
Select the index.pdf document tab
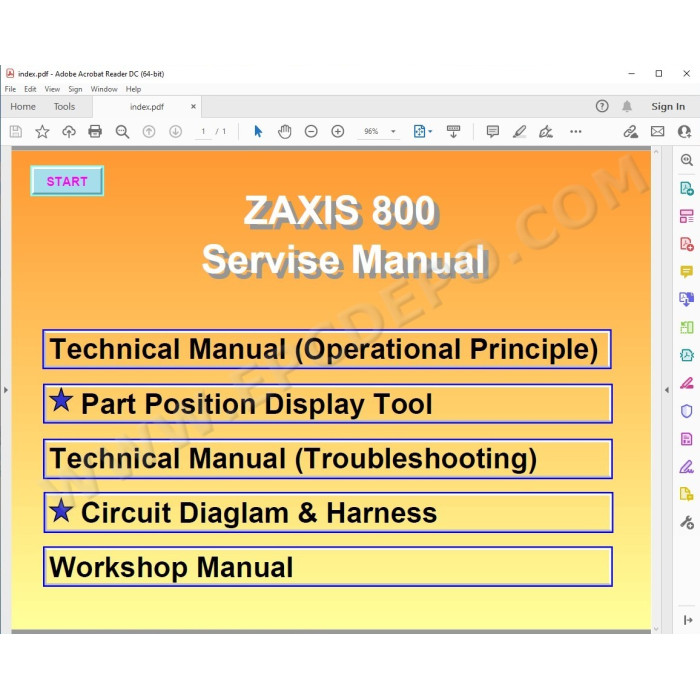(x=146, y=107)
